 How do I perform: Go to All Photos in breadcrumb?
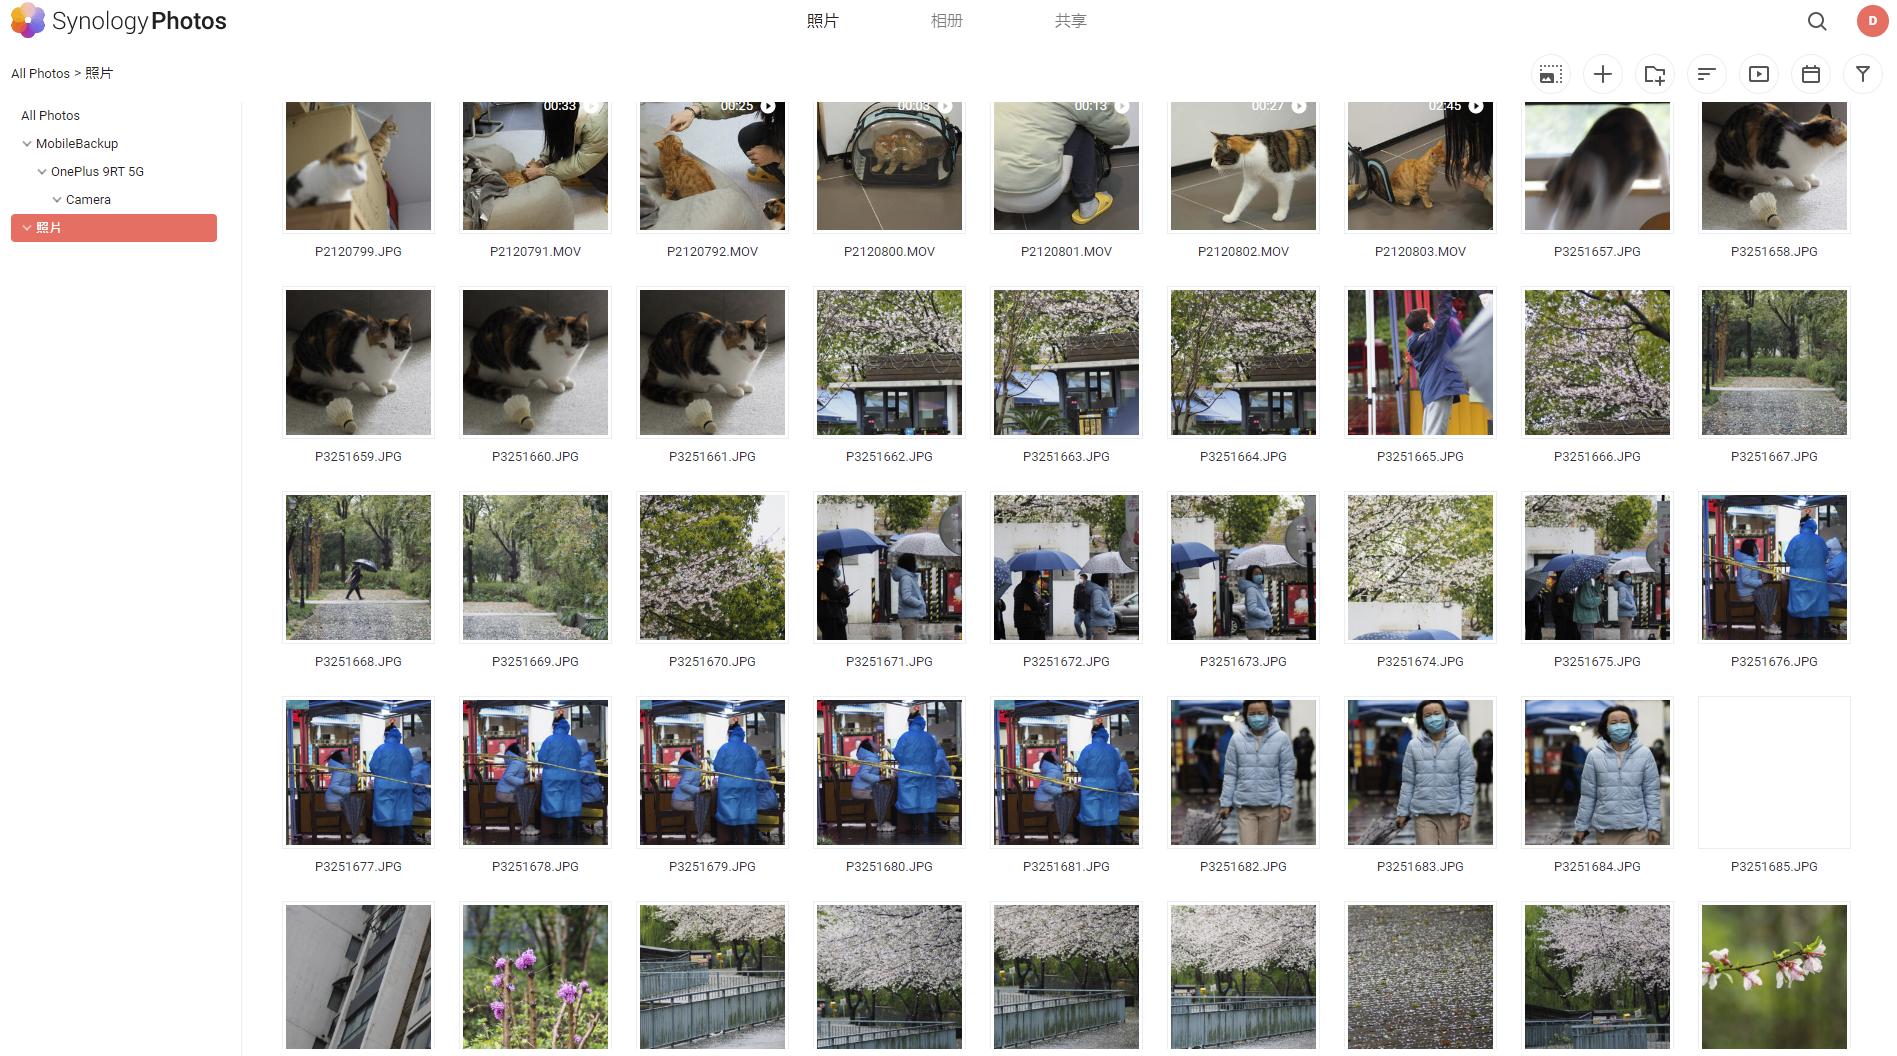40,74
